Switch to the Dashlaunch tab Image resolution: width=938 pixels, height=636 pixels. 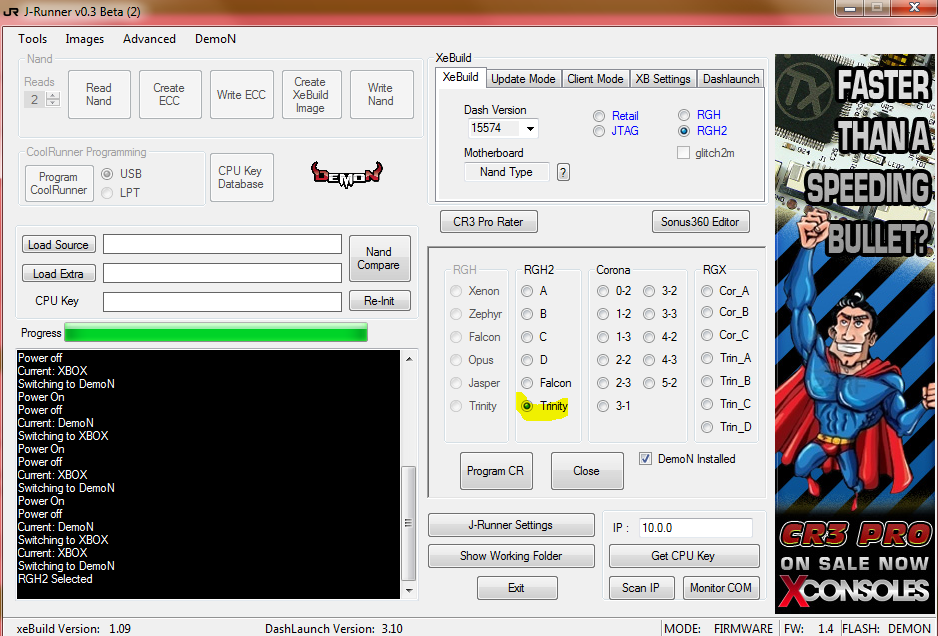(731, 79)
